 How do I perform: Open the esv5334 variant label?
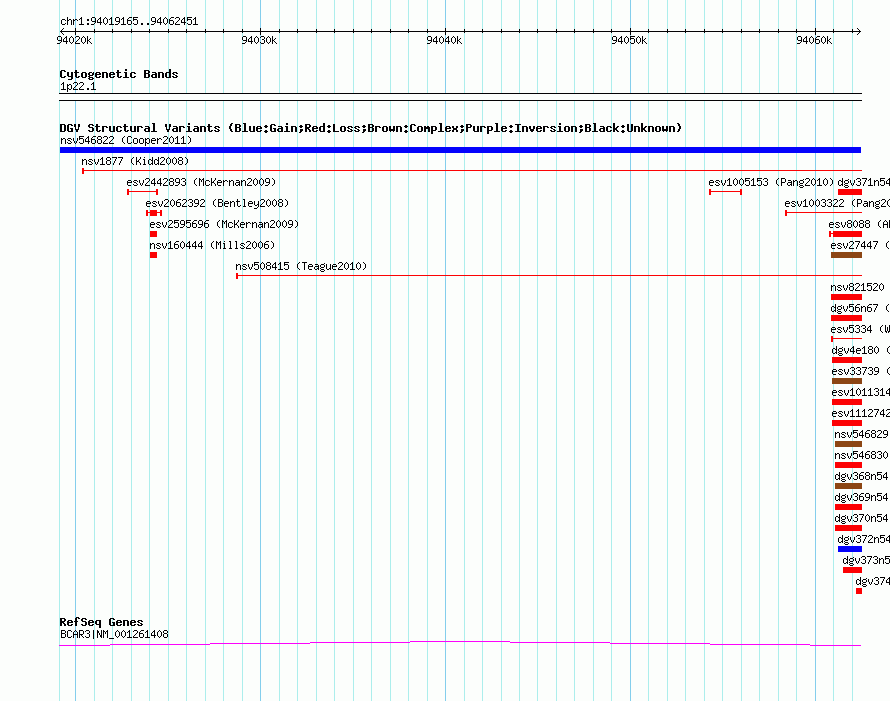coord(860,329)
